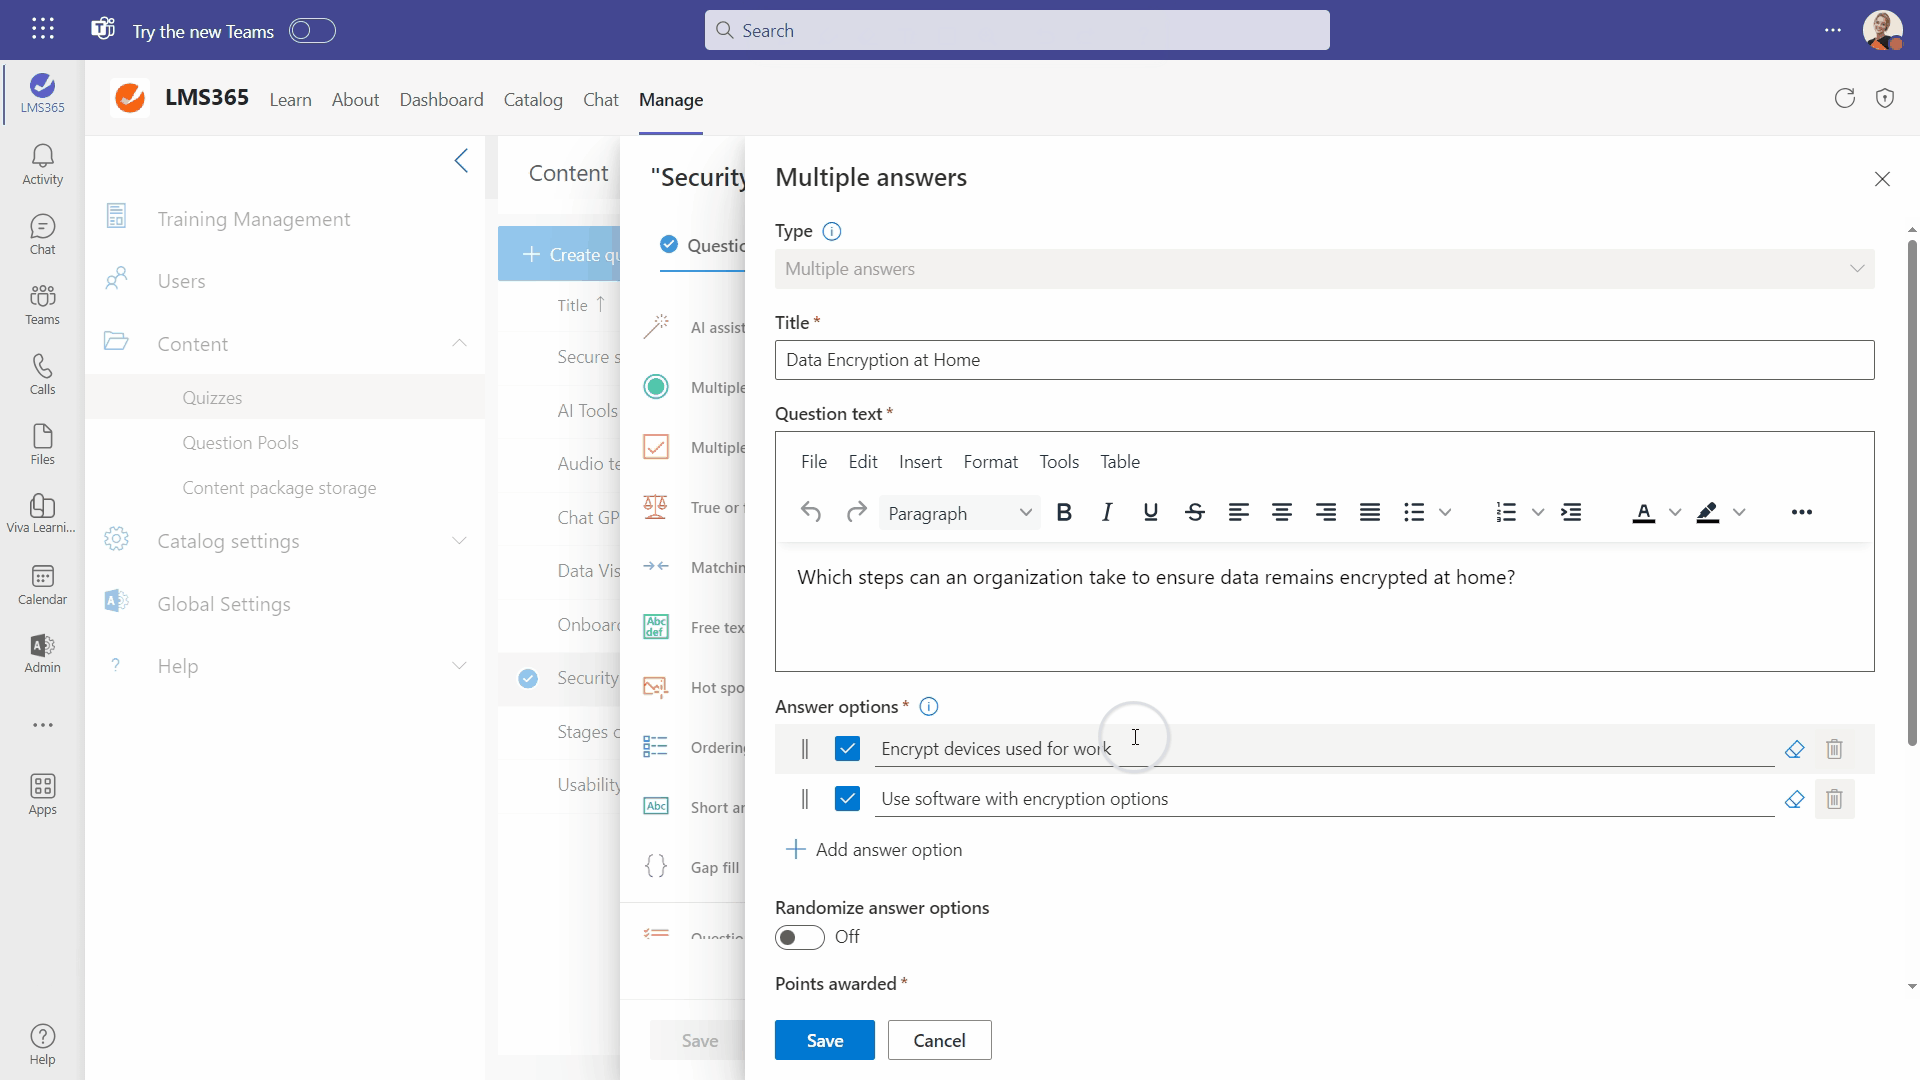Open the highlight color dropdown arrow
1920x1080 pixels.
click(1739, 513)
